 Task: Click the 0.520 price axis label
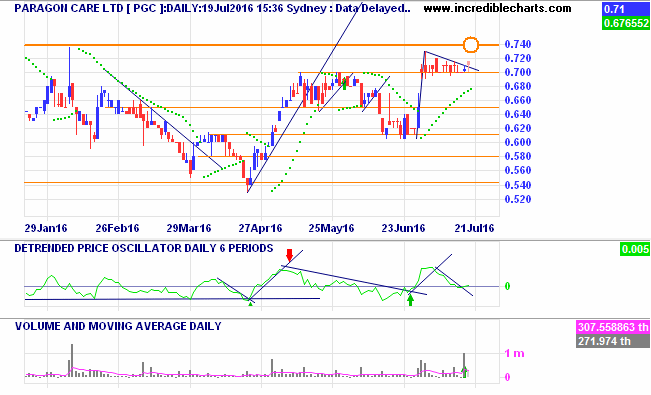518,199
